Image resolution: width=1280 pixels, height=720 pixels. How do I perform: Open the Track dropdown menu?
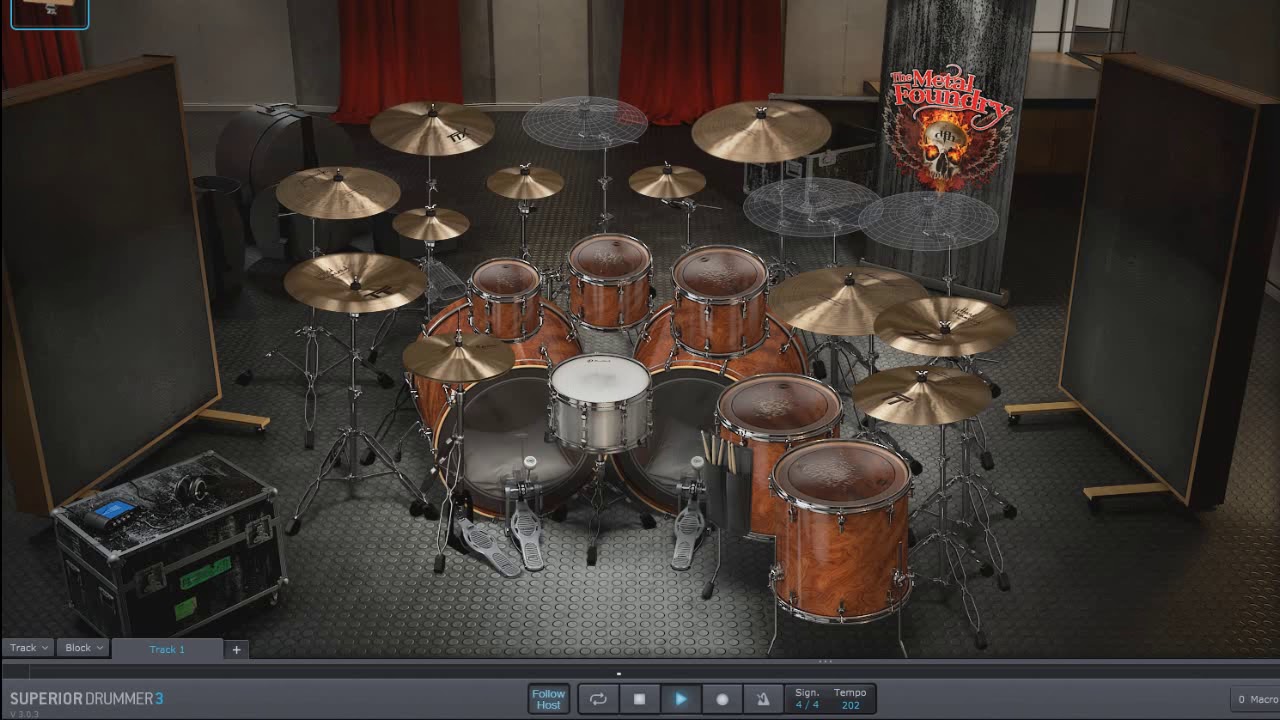click(28, 648)
